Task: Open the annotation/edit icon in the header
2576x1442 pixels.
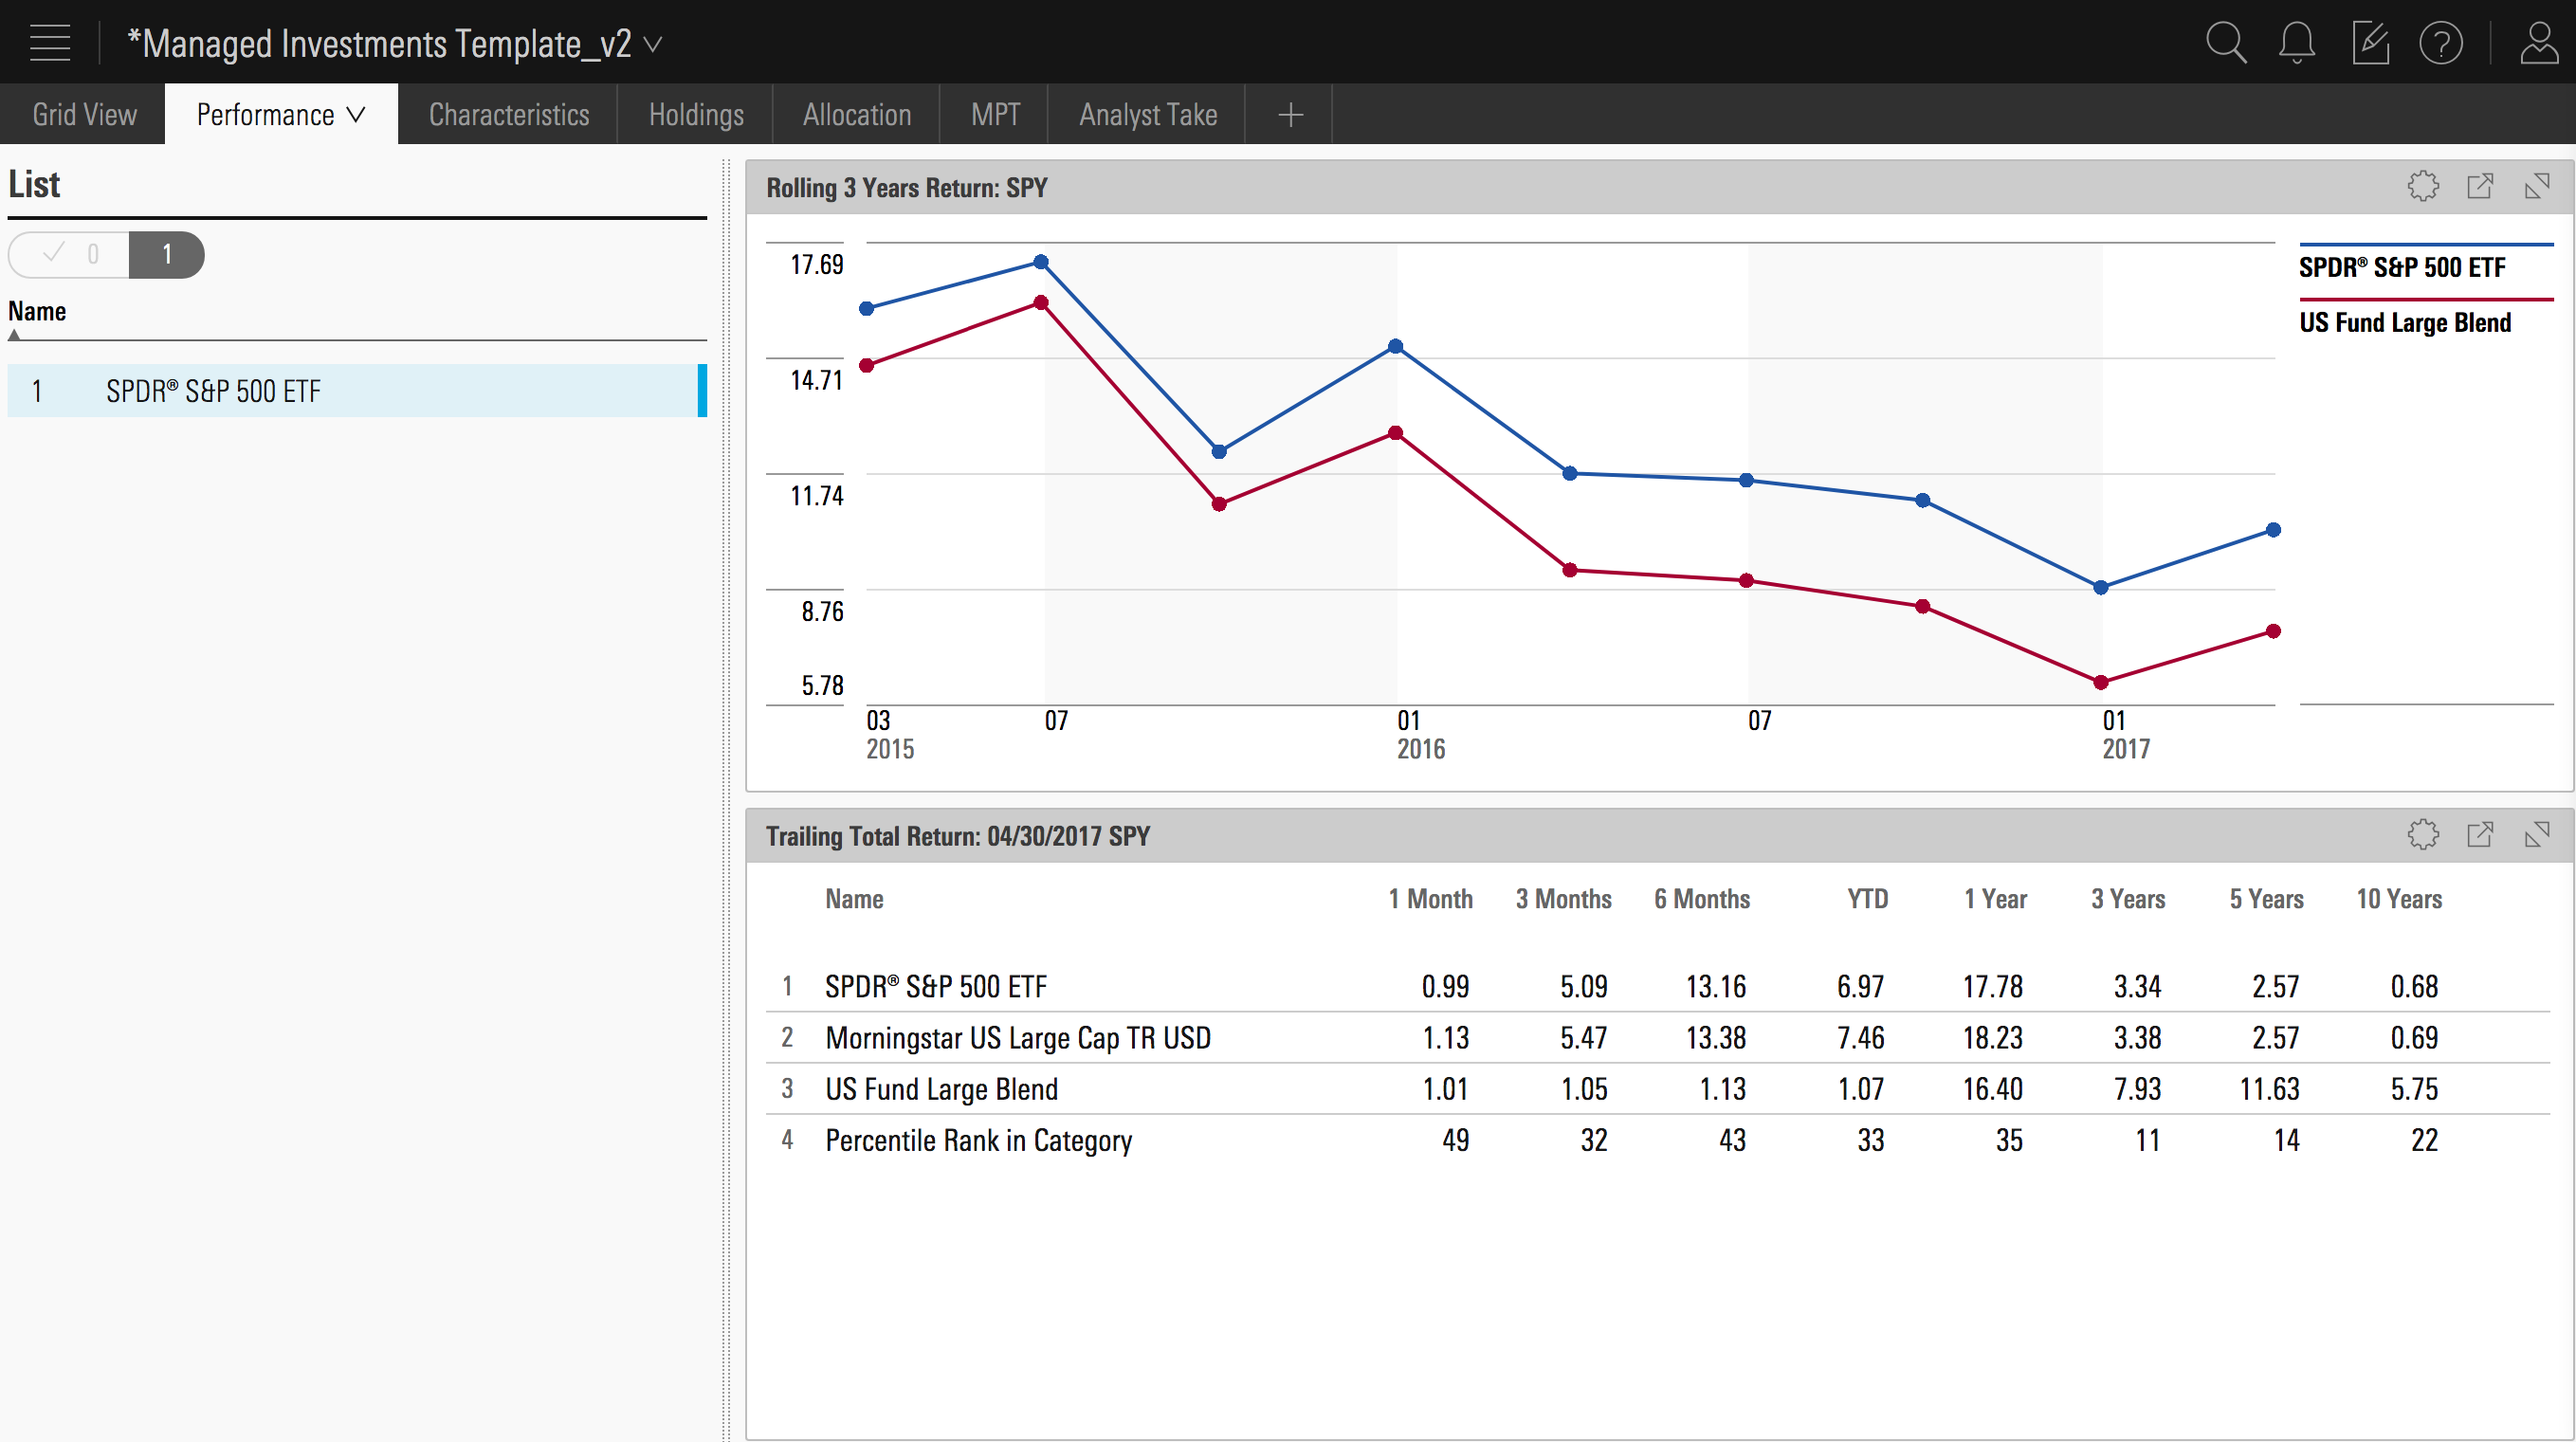Action: [x=2369, y=42]
